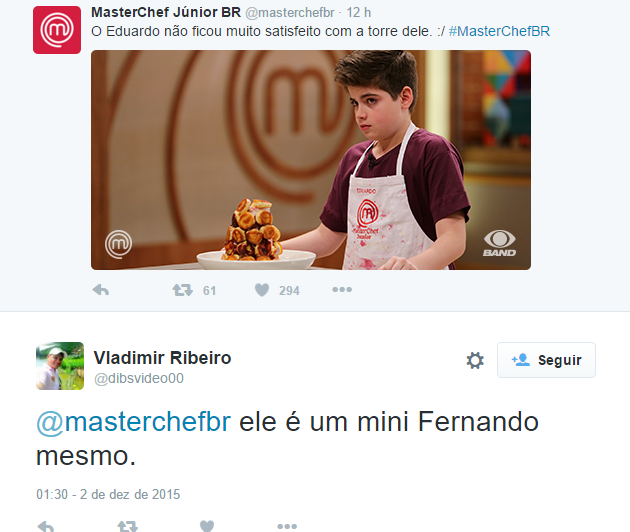The width and height of the screenshot is (630, 532).
Task: Open the 01:30 - 2 de dez timestamp
Action: click(x=108, y=494)
